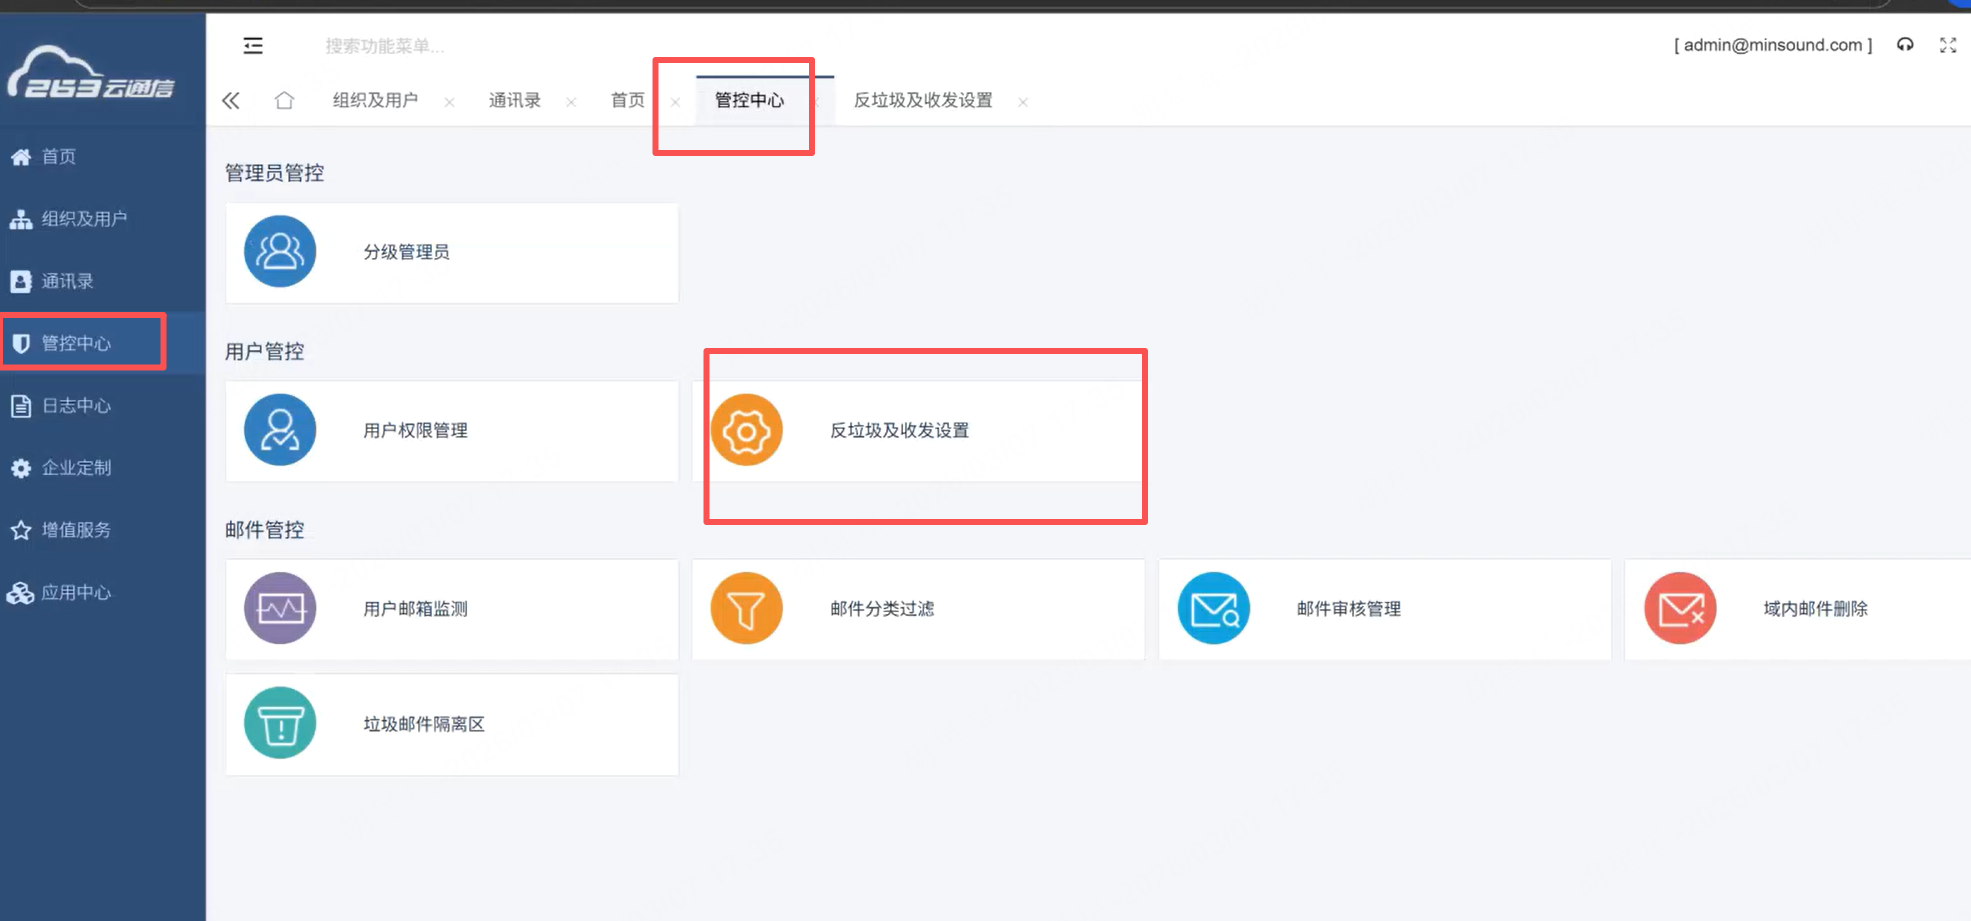The width and height of the screenshot is (1971, 921).
Task: Switch to the 首页 tab
Action: pos(628,100)
